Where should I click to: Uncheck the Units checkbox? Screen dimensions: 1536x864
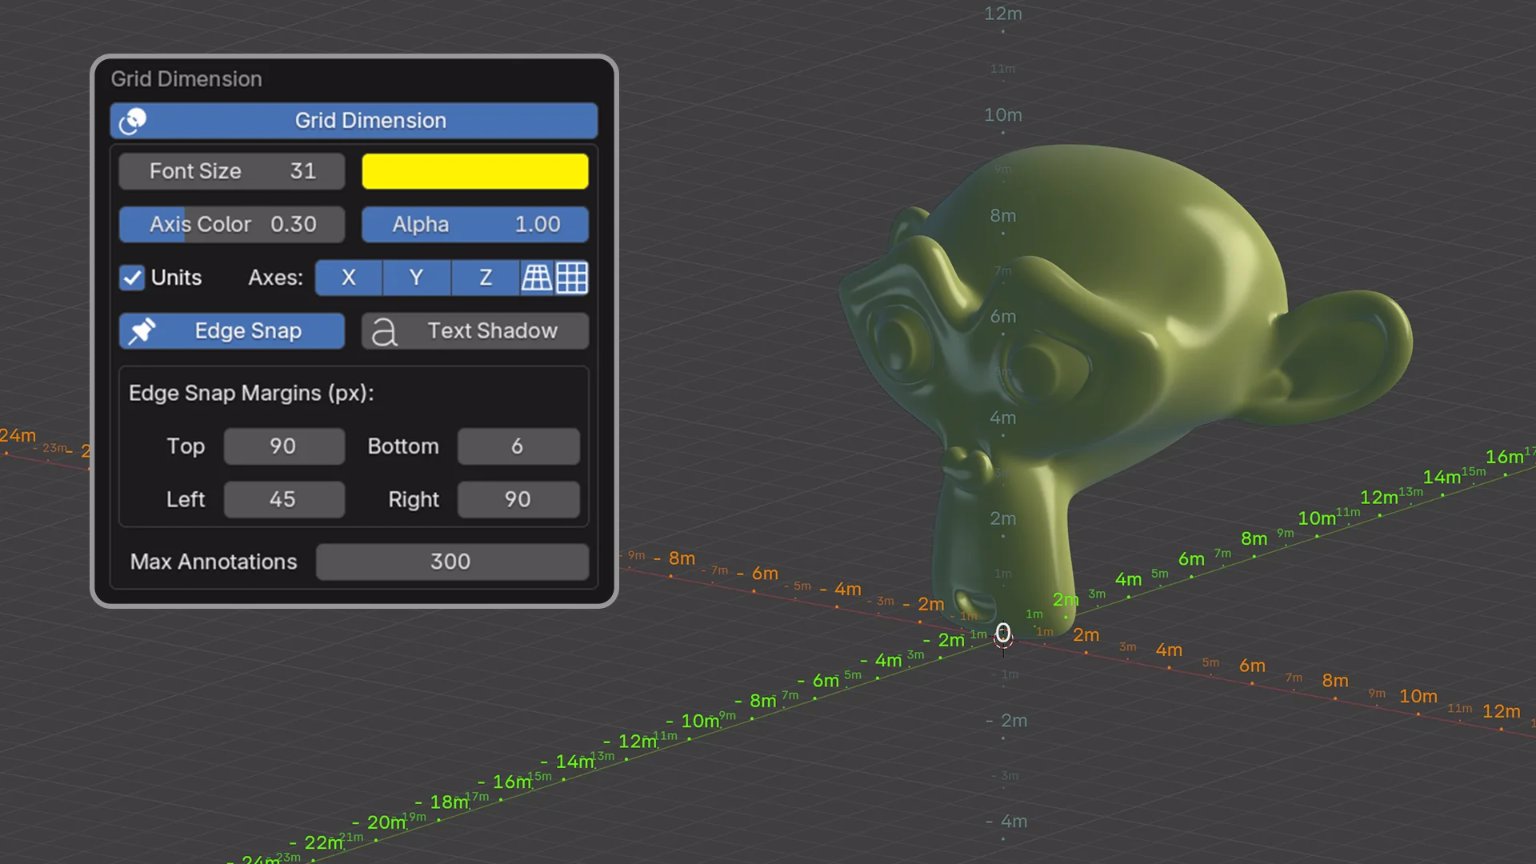(x=133, y=278)
